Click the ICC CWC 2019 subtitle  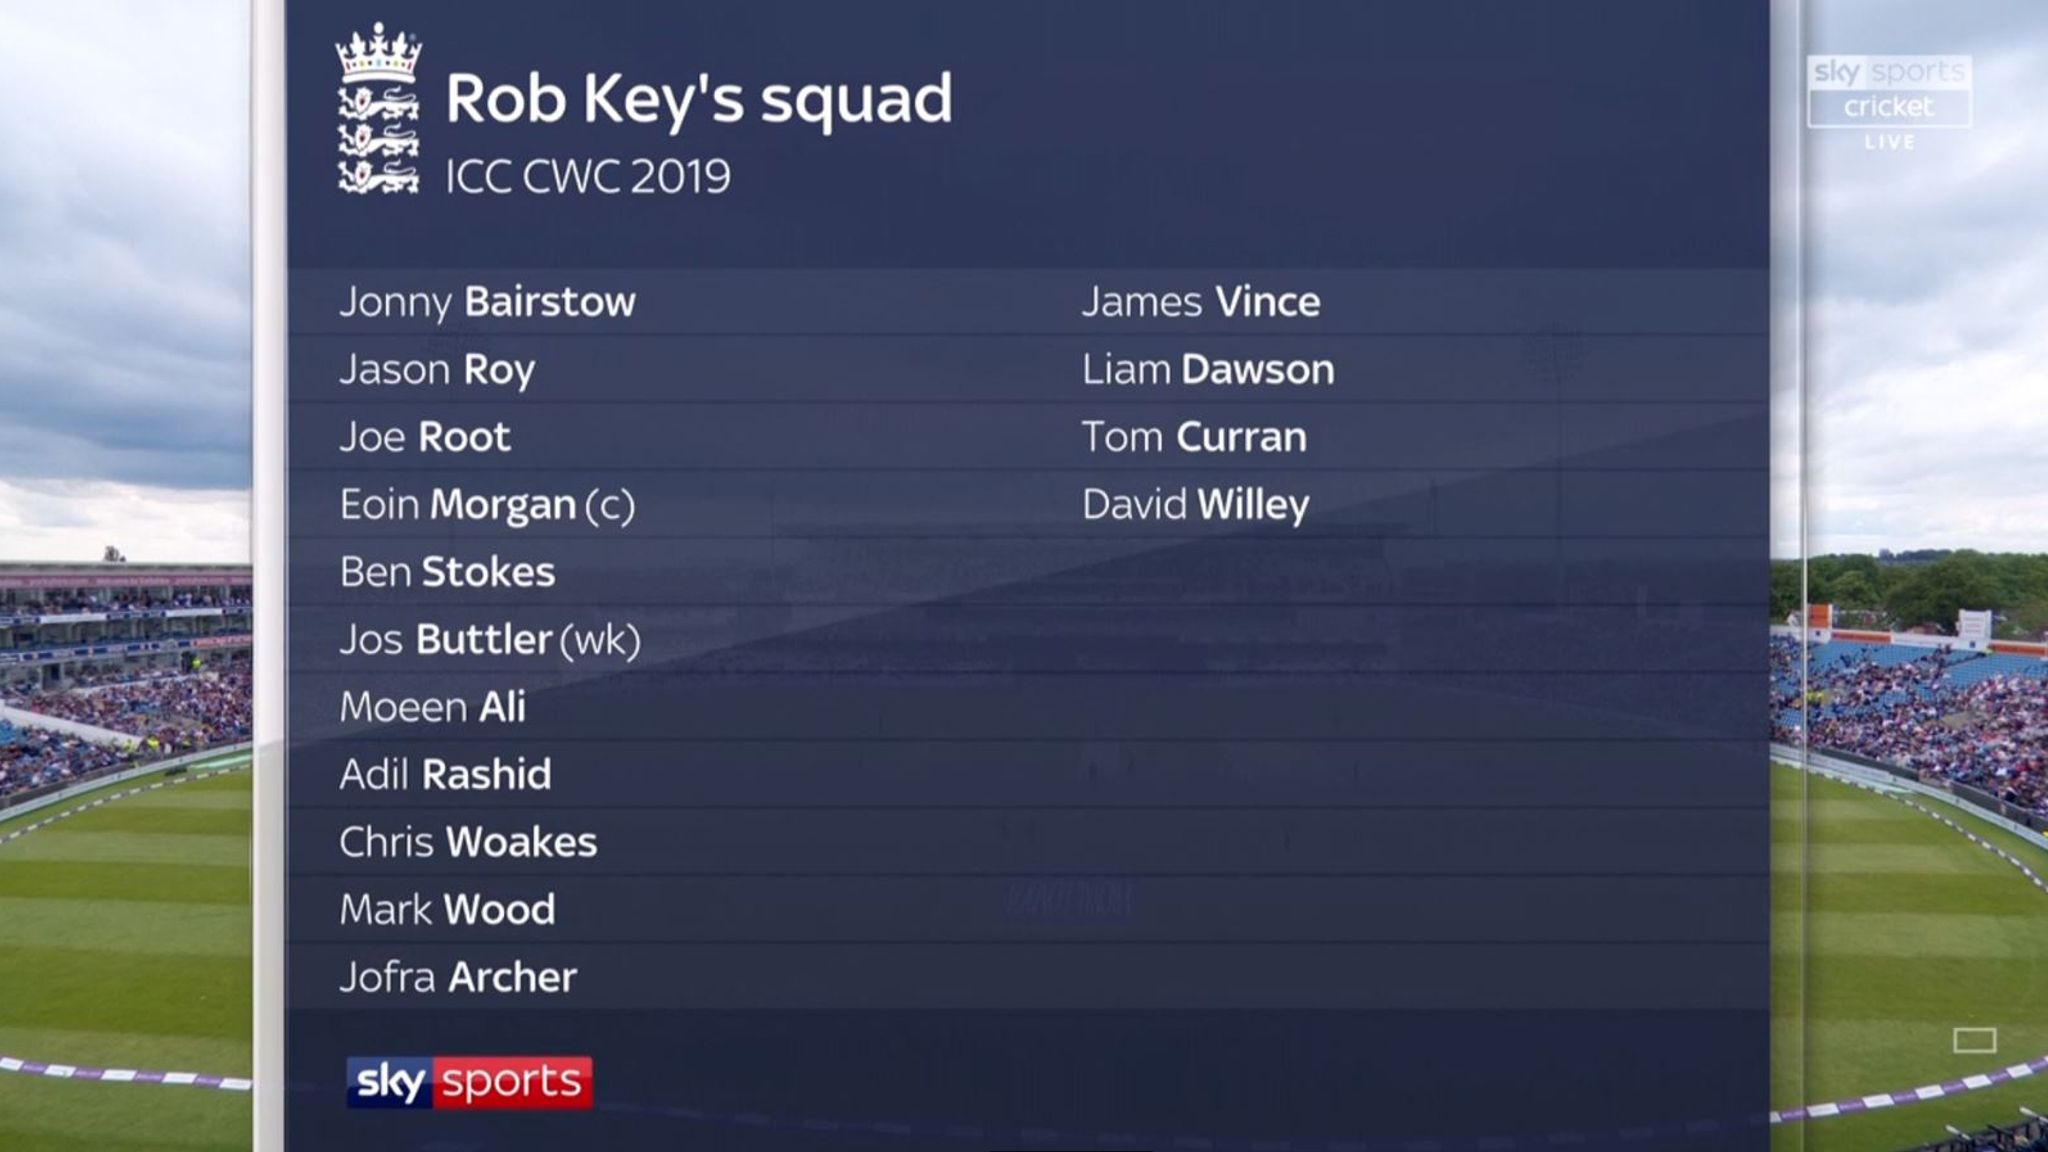(x=587, y=177)
